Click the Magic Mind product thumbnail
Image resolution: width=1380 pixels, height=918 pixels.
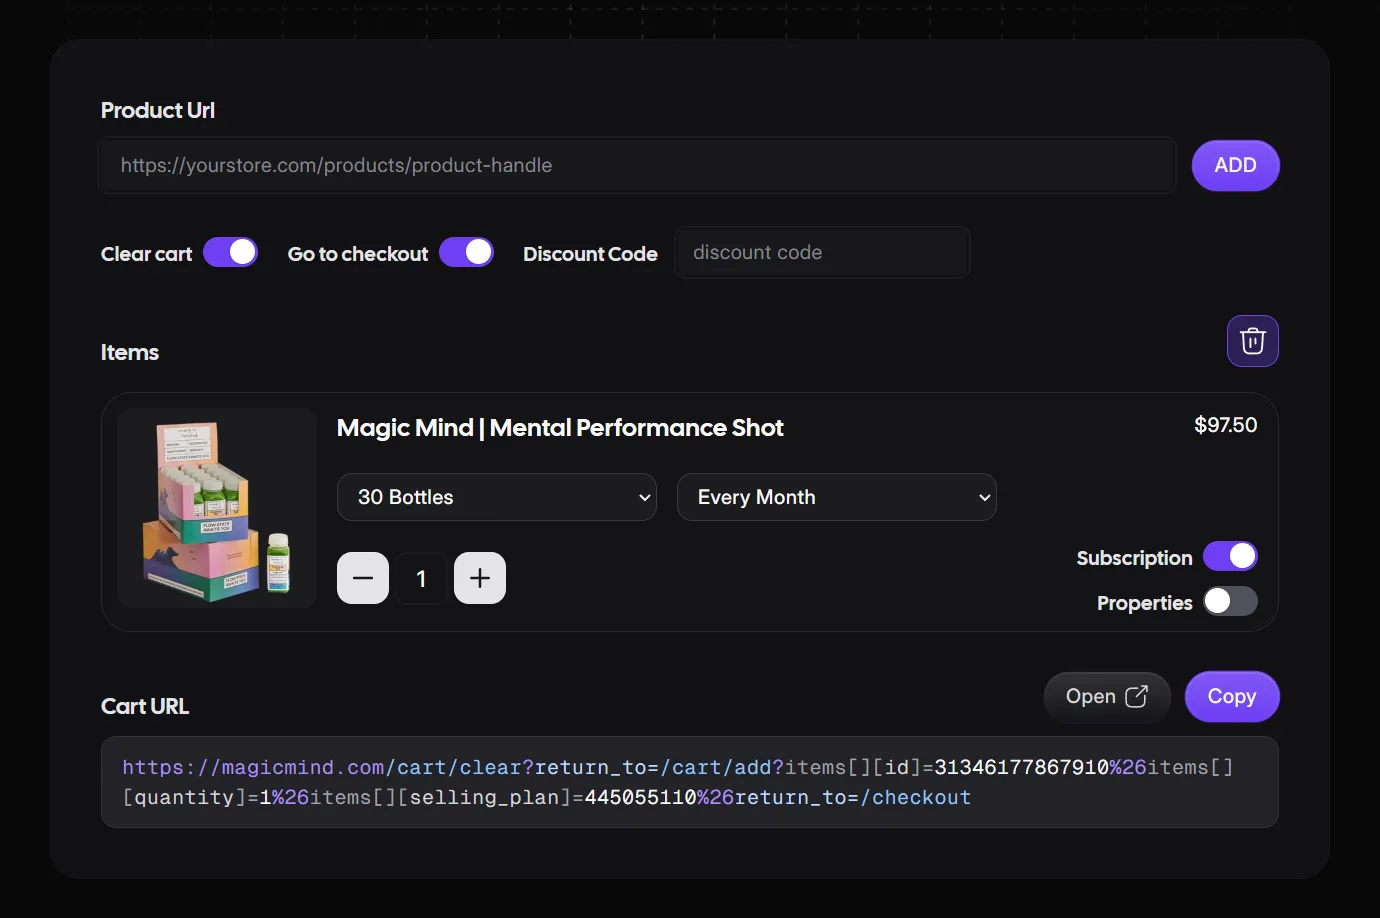tap(217, 508)
